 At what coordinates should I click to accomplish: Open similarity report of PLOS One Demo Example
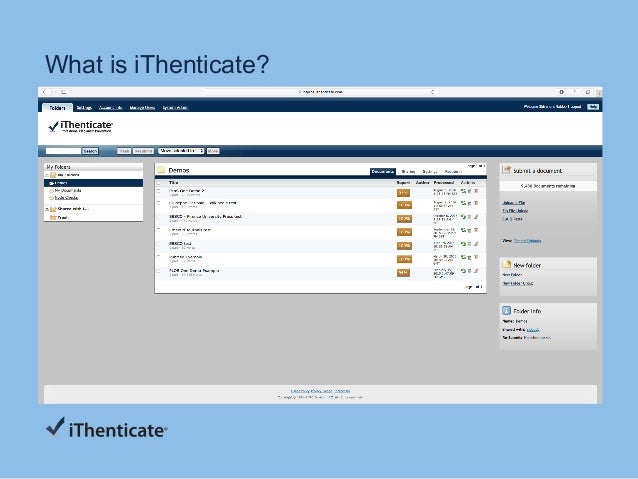403,273
